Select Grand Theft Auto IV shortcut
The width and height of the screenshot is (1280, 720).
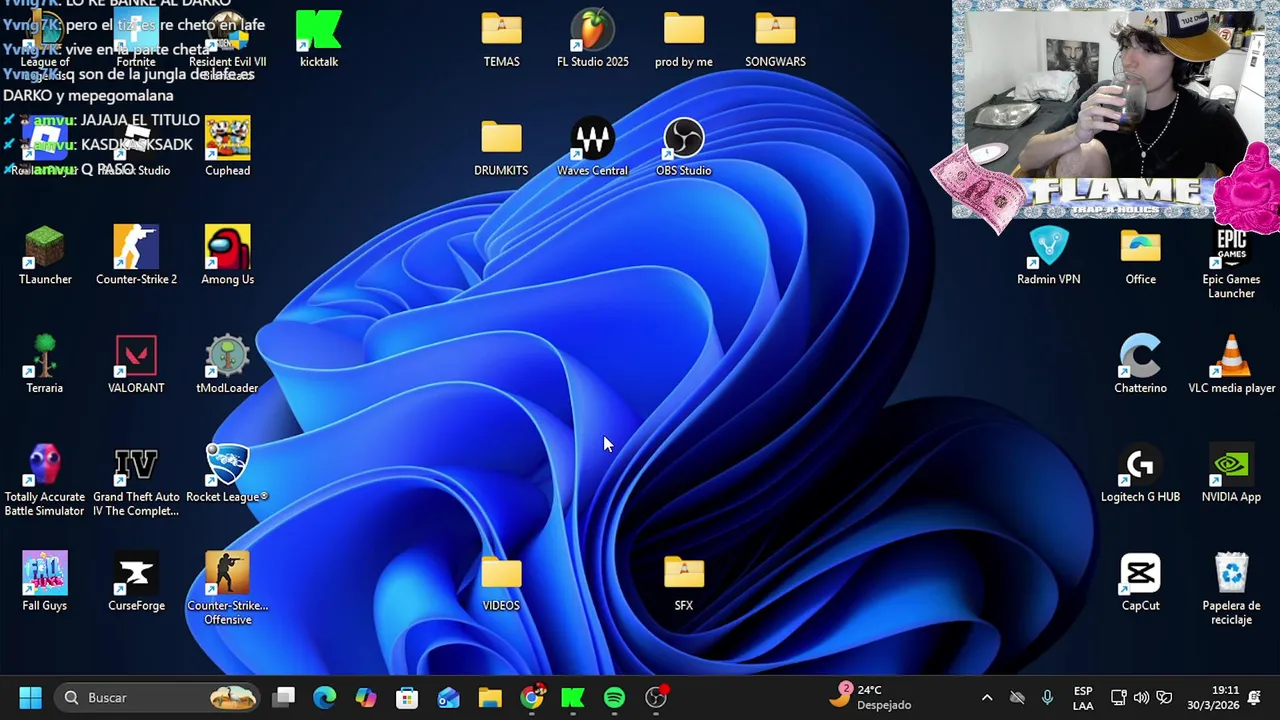pyautogui.click(x=136, y=481)
